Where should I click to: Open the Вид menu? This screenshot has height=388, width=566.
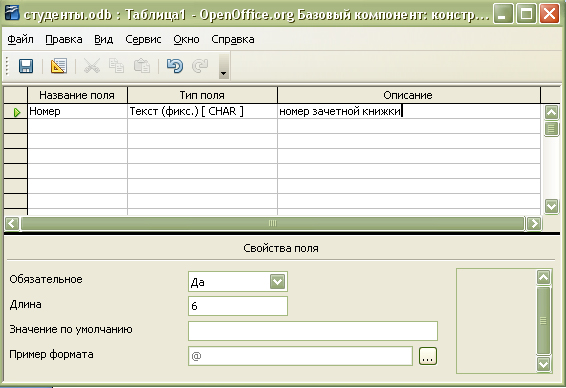click(x=104, y=39)
